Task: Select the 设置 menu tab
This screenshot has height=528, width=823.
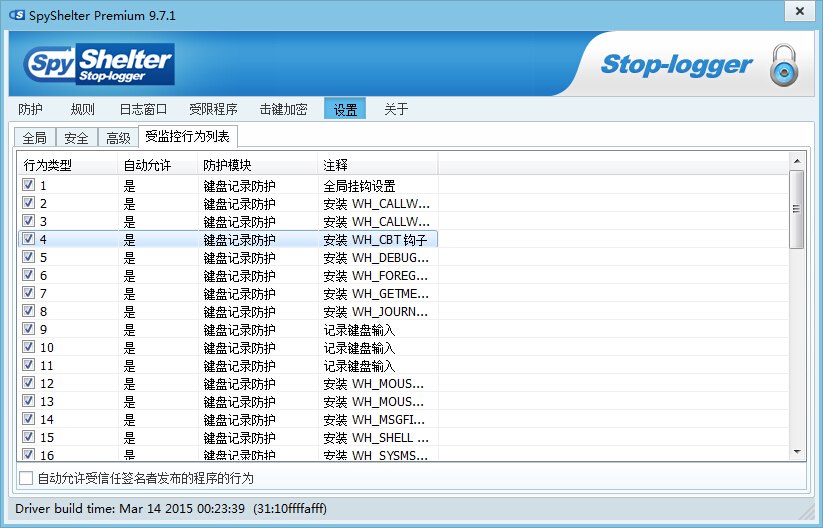Action: tap(345, 109)
